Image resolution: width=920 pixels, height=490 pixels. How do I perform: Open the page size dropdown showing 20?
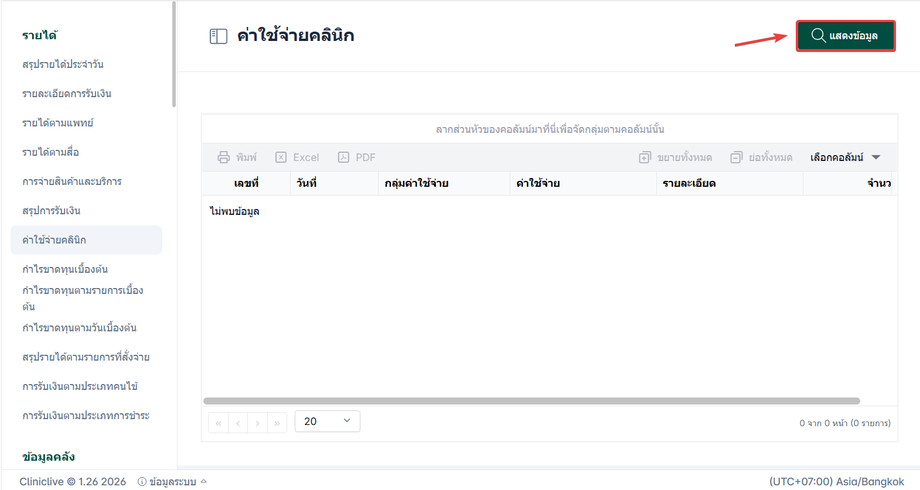(x=327, y=421)
